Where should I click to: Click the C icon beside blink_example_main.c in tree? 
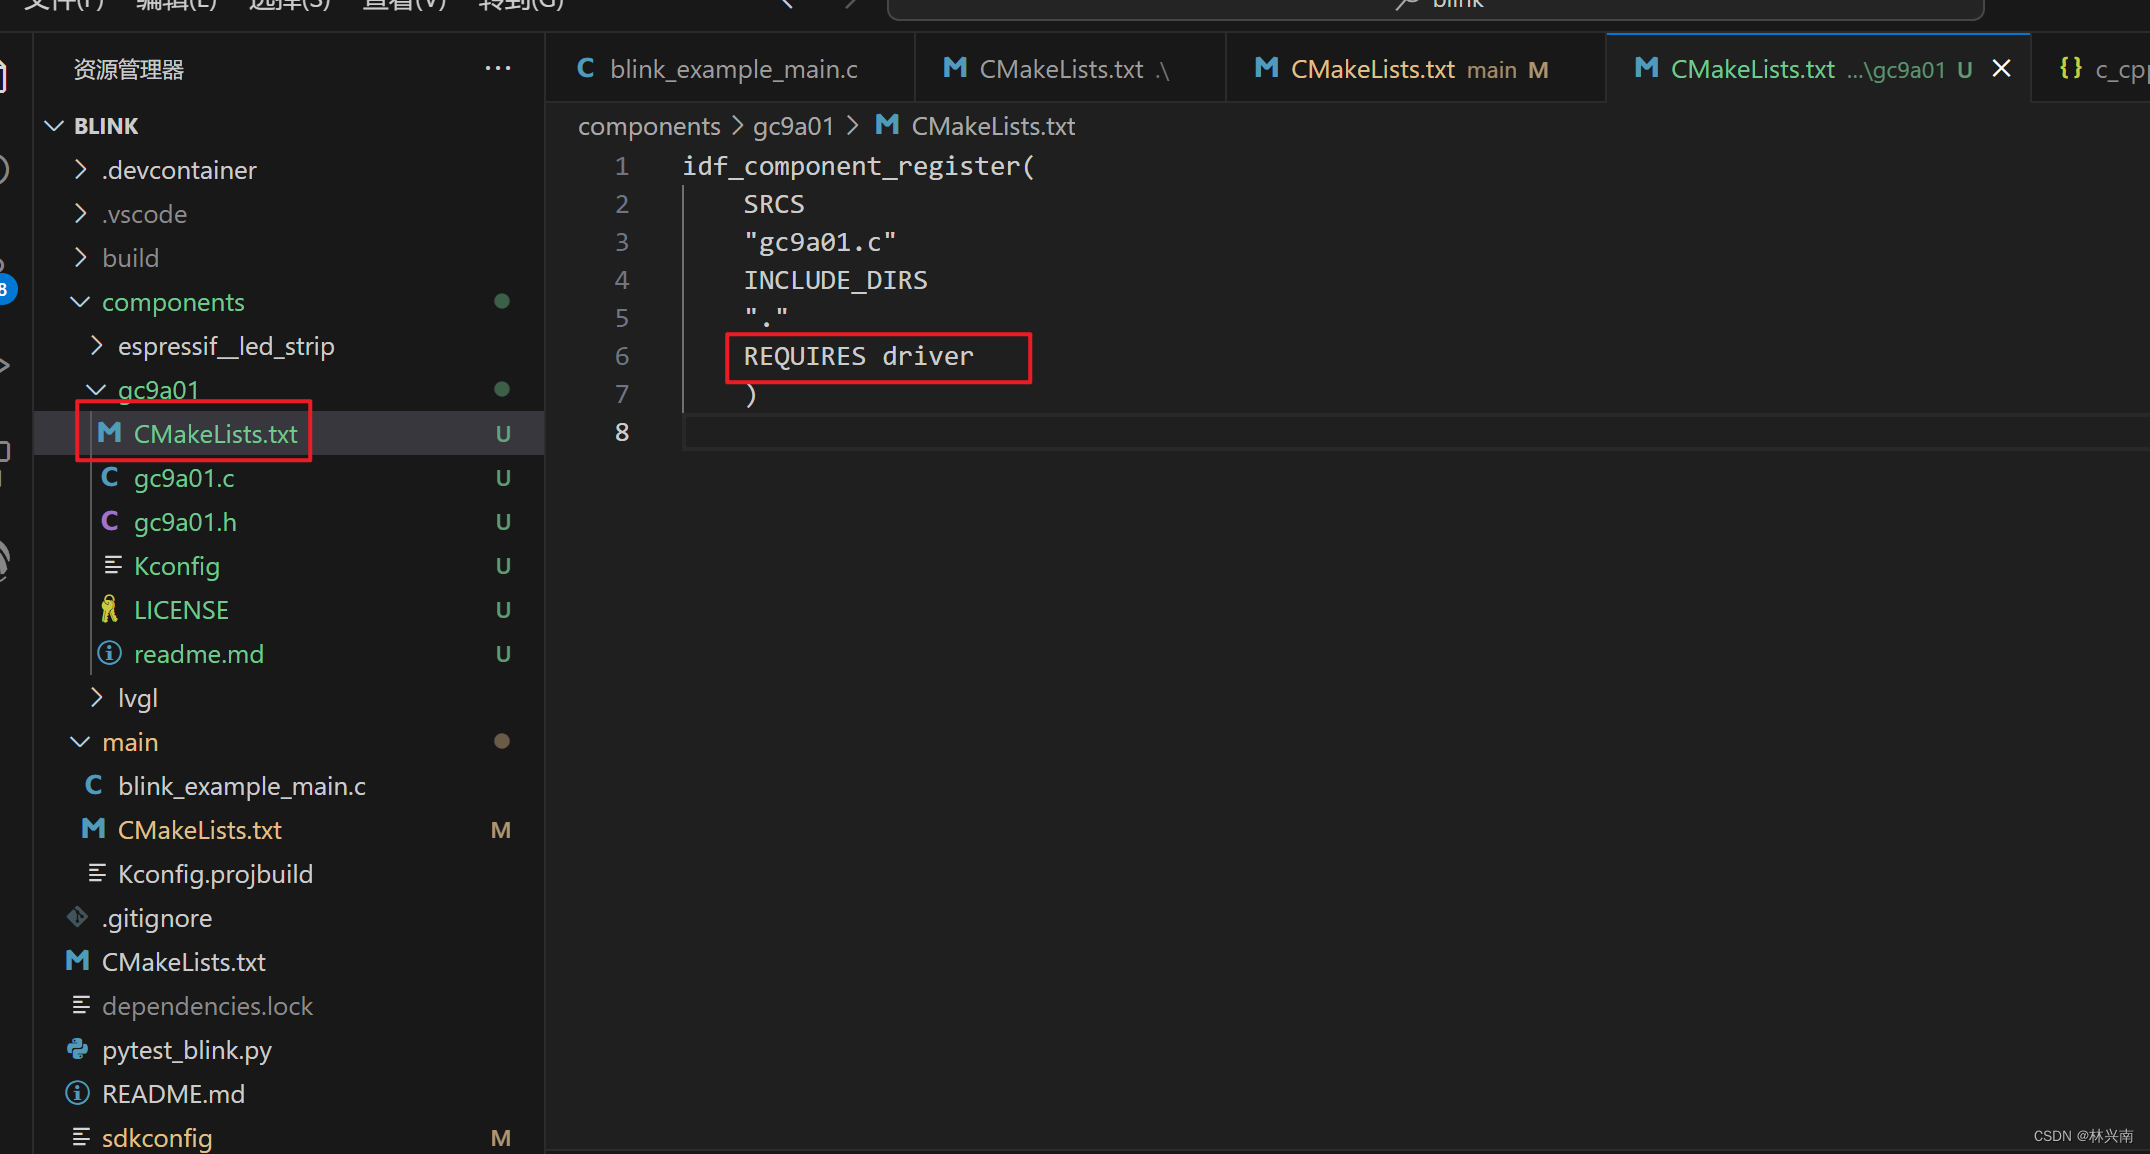93,785
